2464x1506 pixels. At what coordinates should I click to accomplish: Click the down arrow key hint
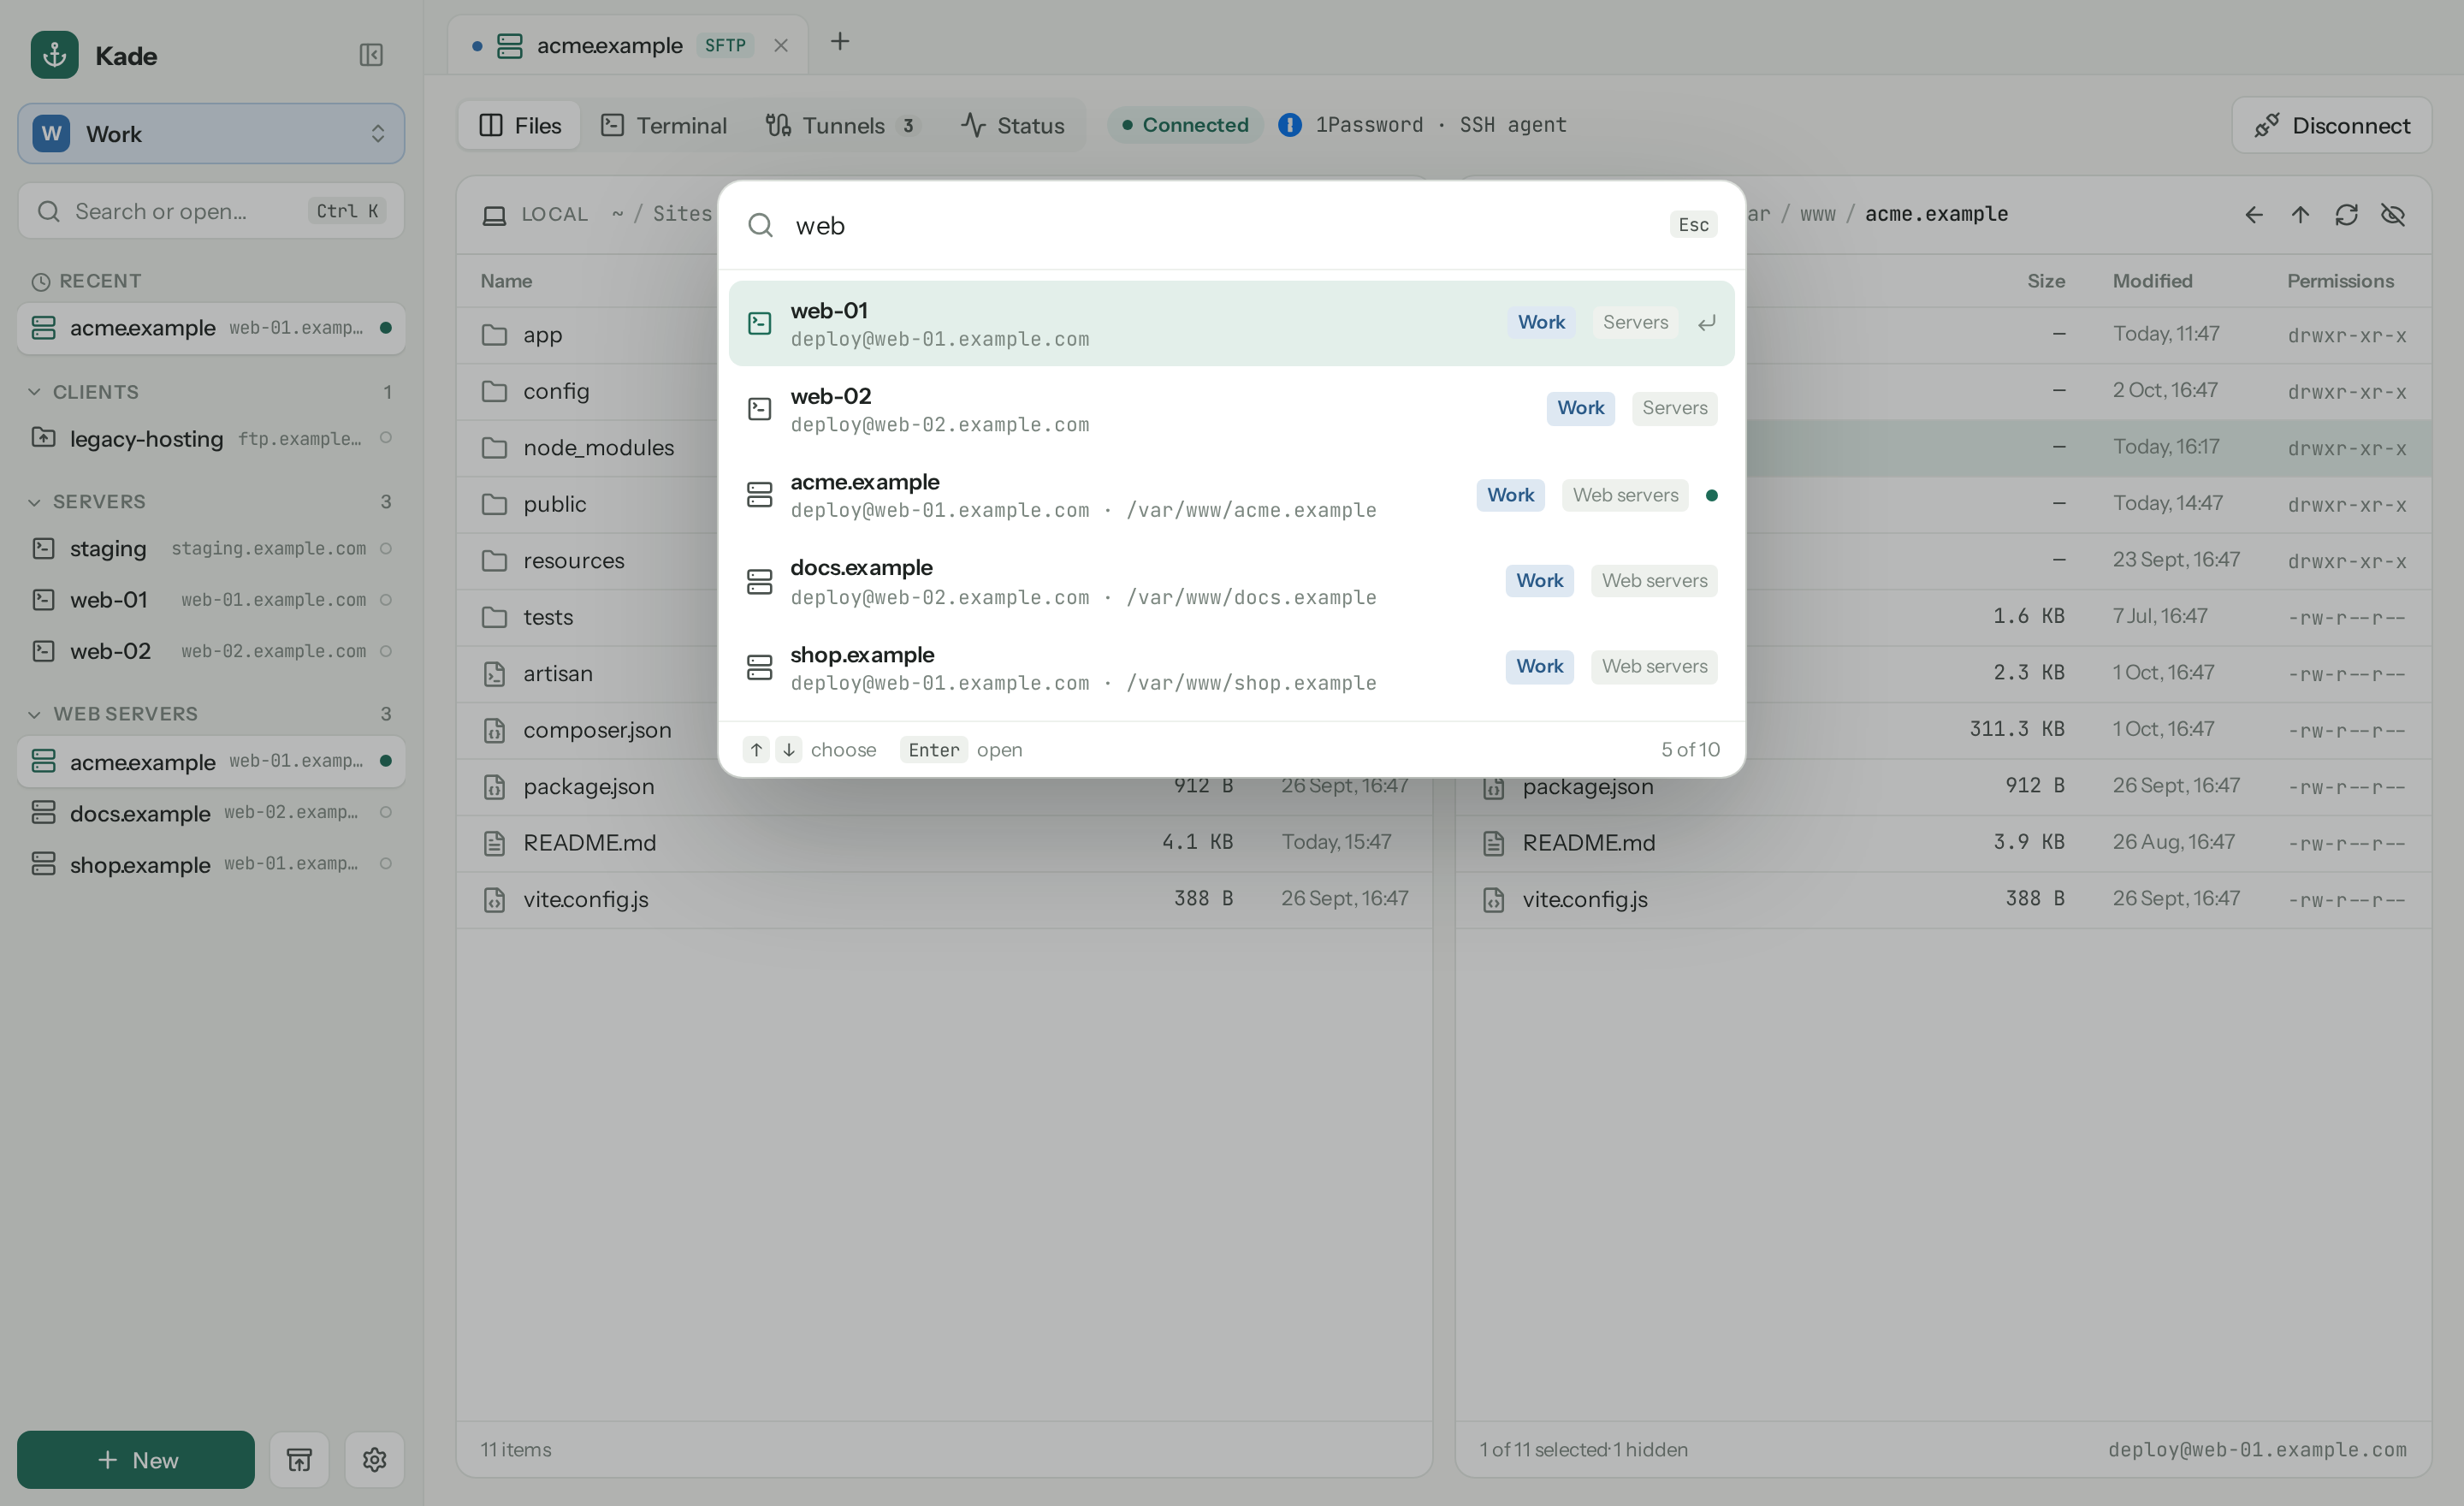789,749
